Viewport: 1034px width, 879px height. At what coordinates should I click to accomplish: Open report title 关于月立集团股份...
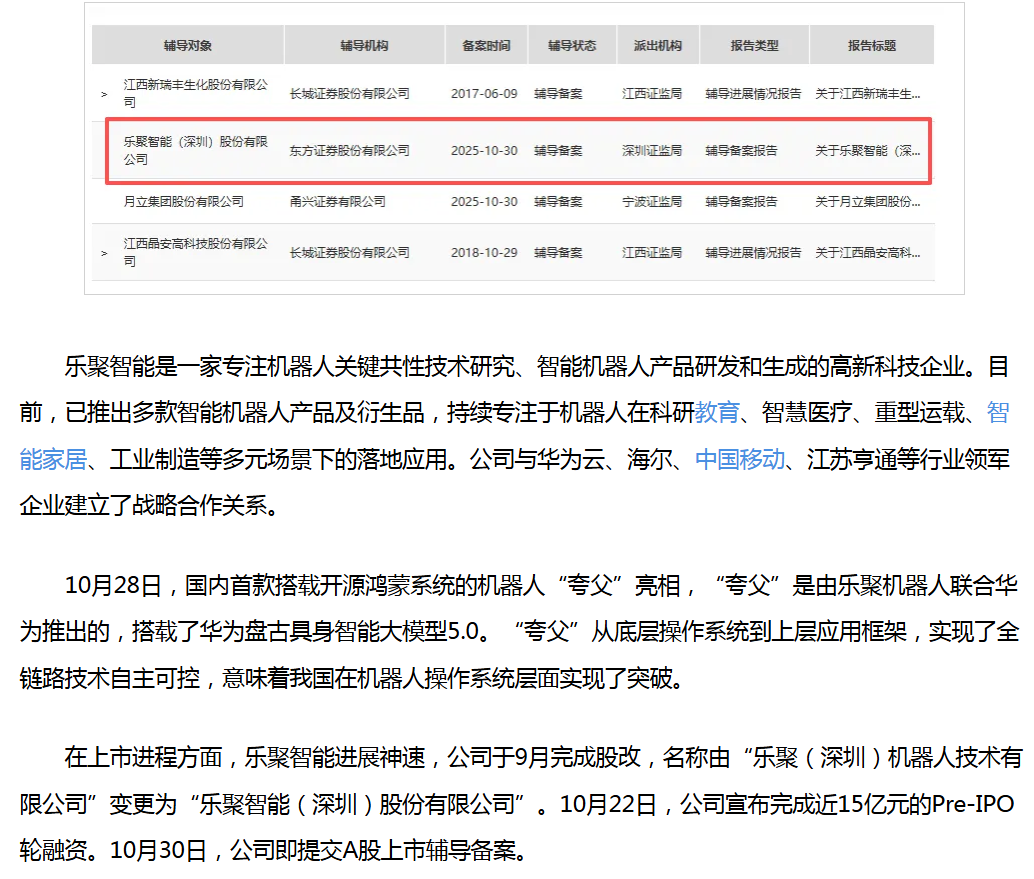pos(868,201)
